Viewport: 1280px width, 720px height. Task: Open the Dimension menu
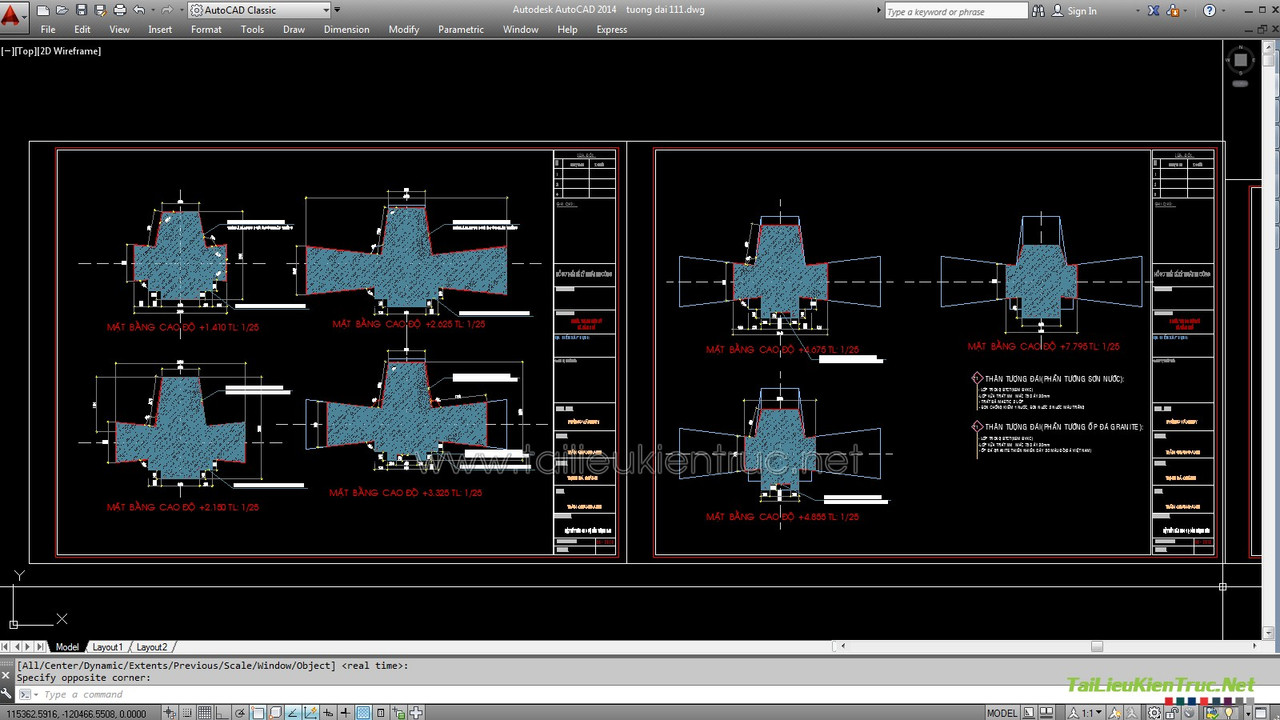[x=346, y=29]
